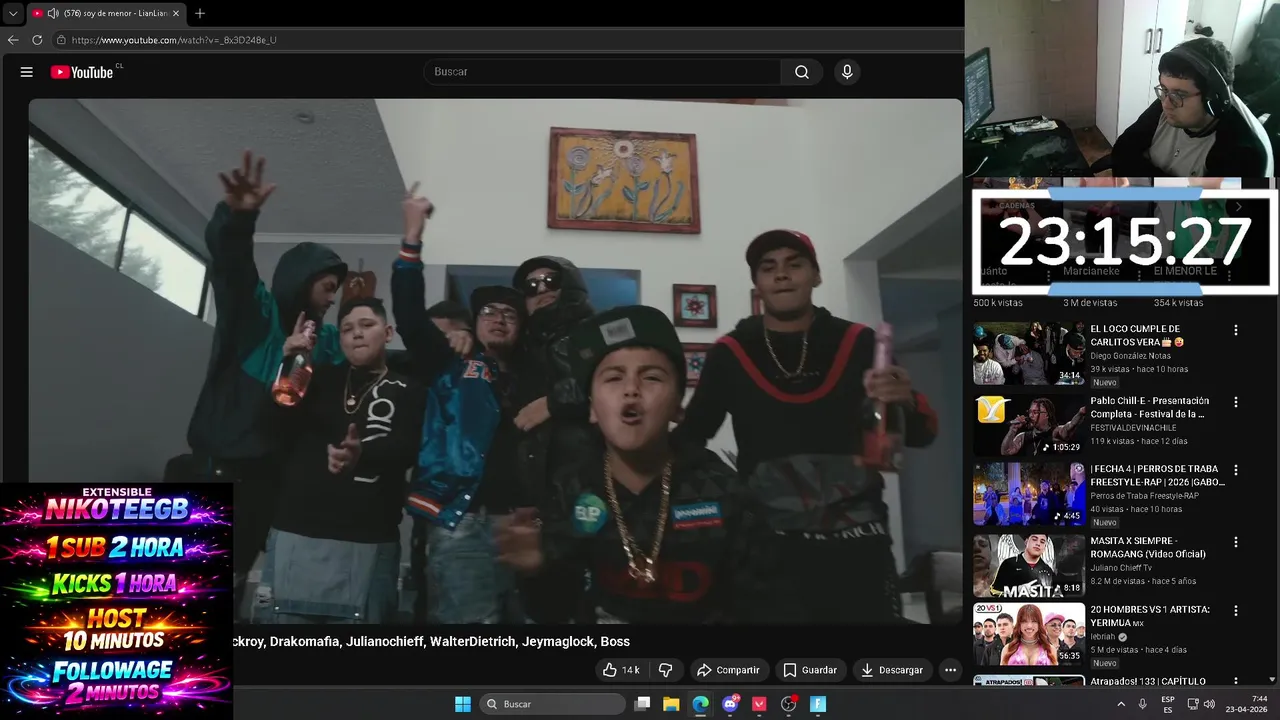Open the volume tray icon

(1209, 704)
